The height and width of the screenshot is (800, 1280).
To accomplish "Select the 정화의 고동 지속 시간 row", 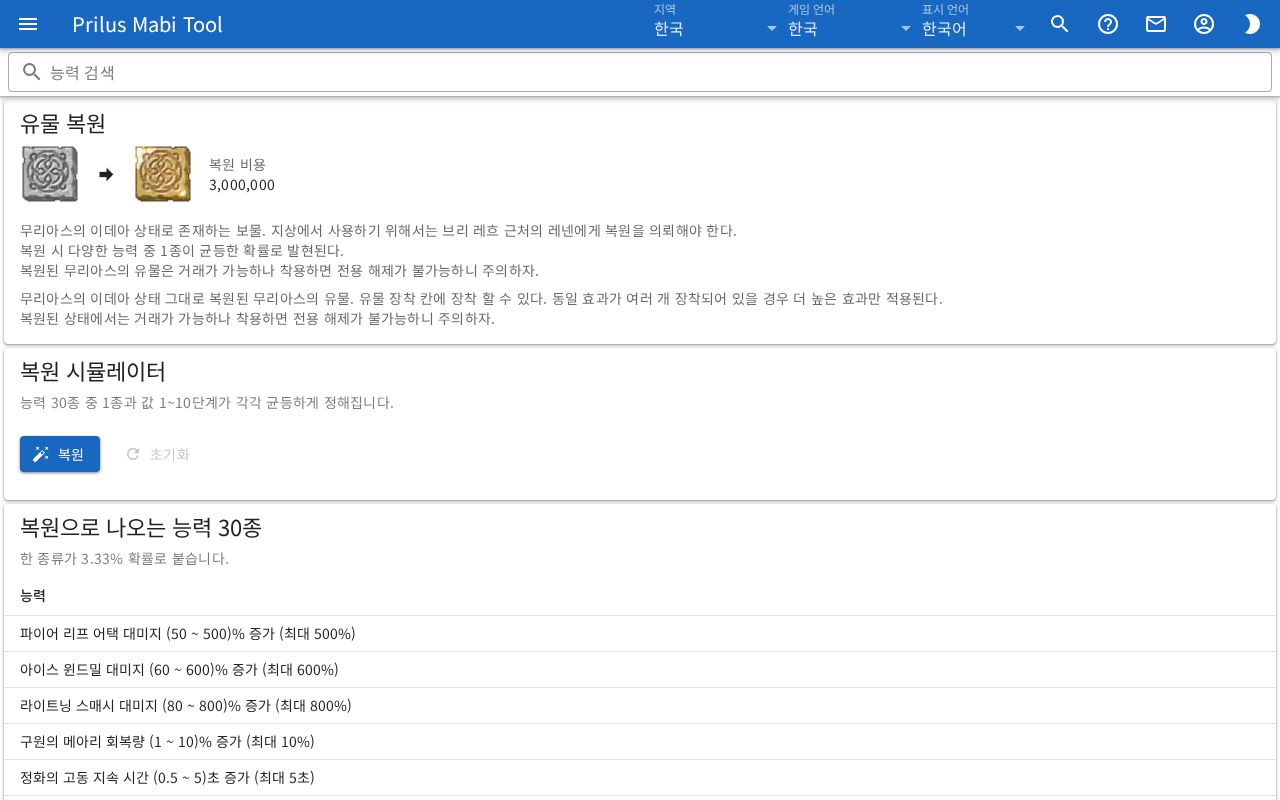I will coord(640,778).
